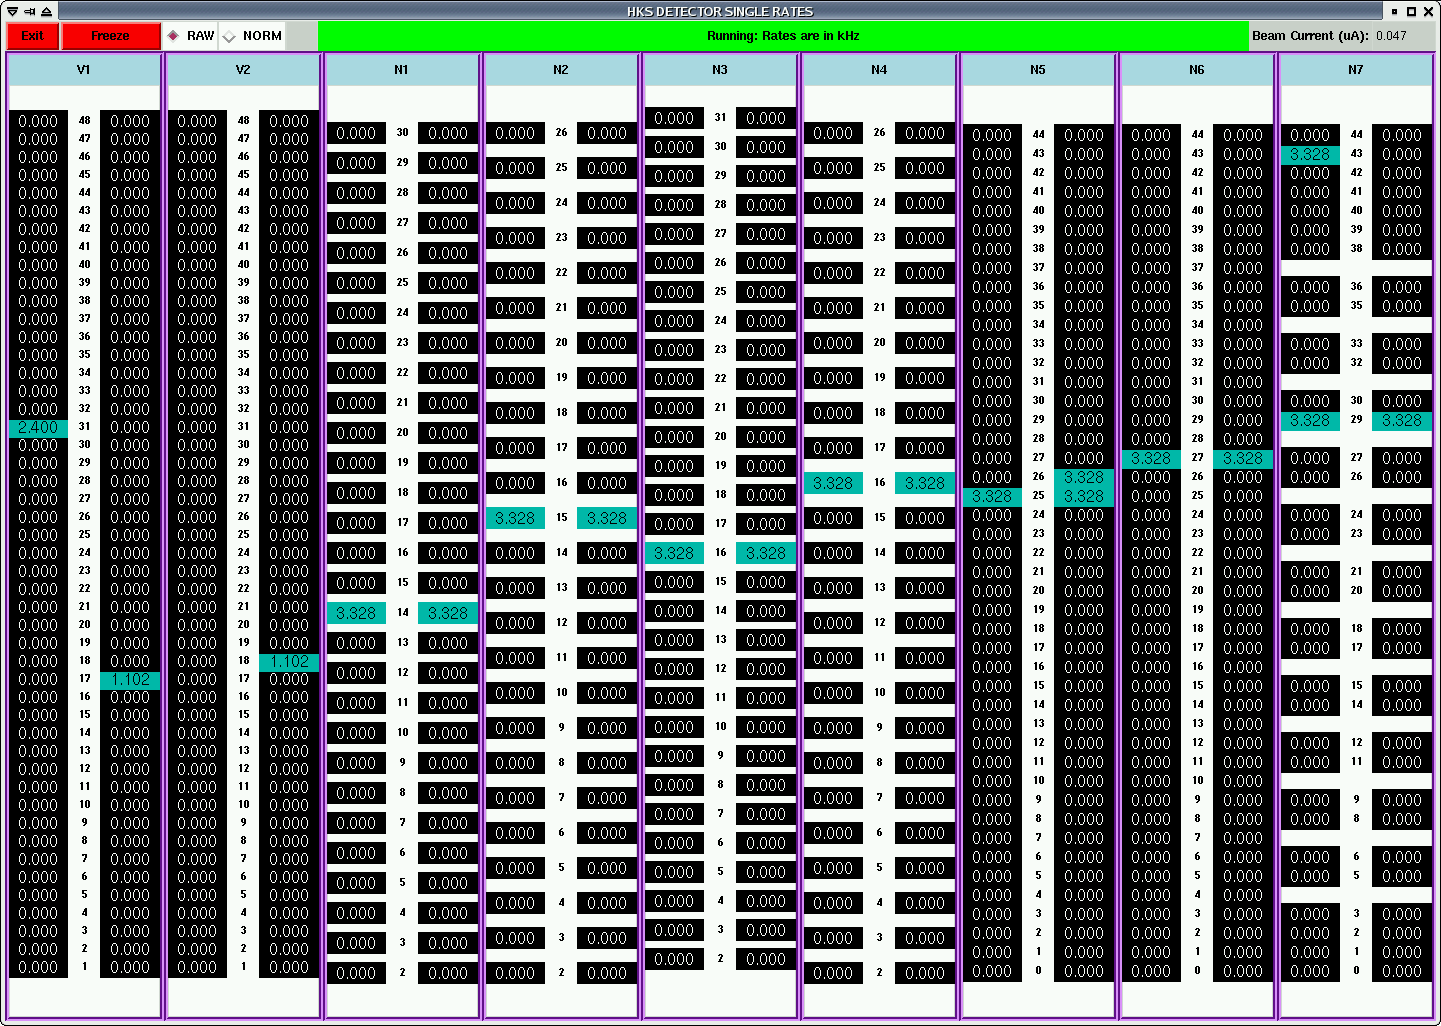
Task: Click the V1 panel header
Action: click(84, 70)
